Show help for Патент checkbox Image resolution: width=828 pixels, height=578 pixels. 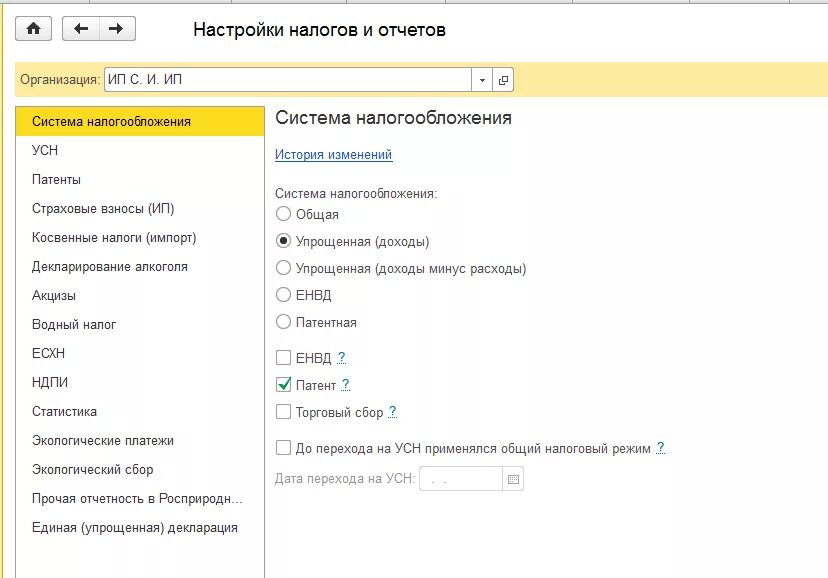pyautogui.click(x=345, y=385)
